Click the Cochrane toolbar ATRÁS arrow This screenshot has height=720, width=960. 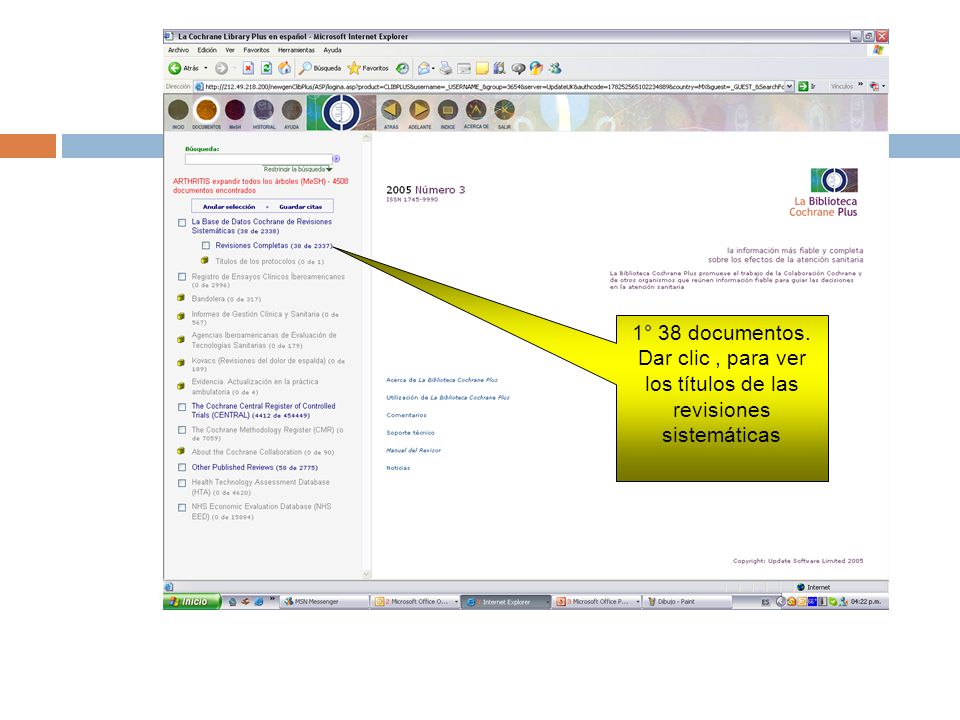point(391,110)
